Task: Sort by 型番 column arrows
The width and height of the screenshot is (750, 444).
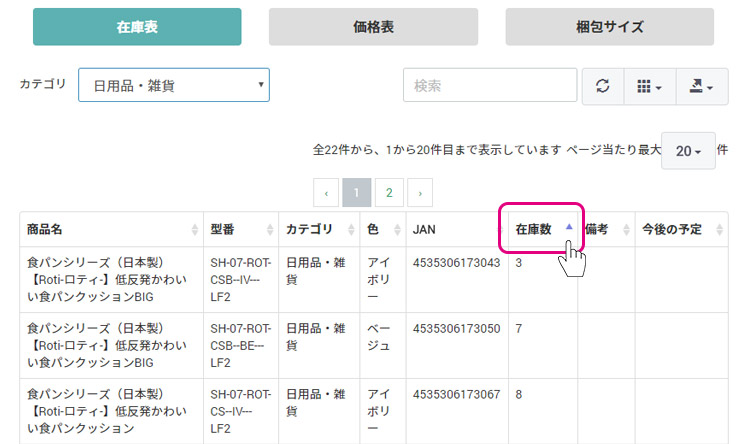Action: 270,230
